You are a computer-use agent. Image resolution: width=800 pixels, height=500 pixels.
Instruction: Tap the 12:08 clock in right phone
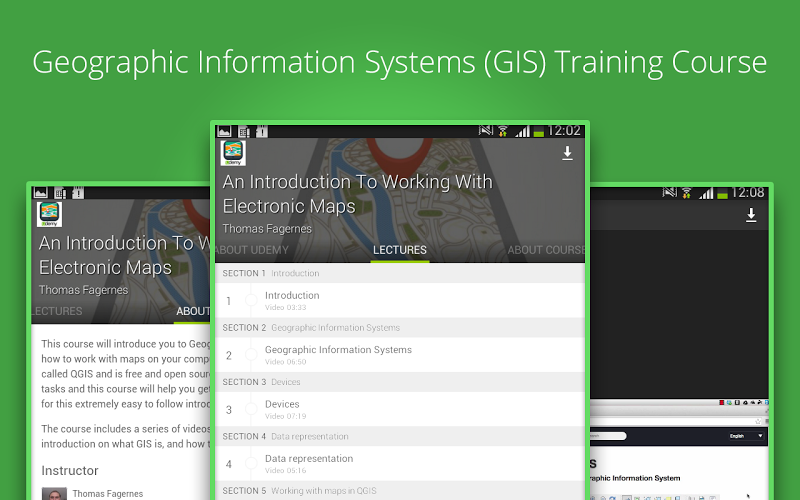[747, 193]
